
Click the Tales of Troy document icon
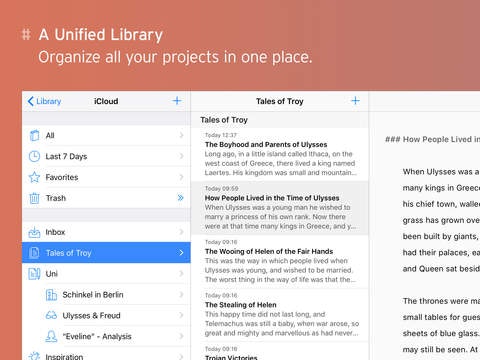[x=34, y=253]
